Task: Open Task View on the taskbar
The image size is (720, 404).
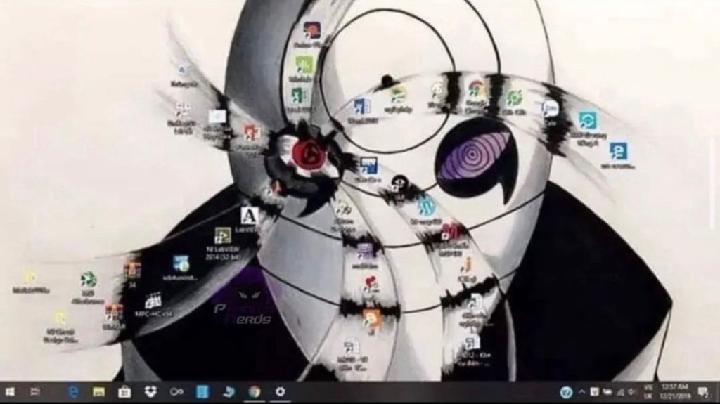Action: [x=35, y=392]
